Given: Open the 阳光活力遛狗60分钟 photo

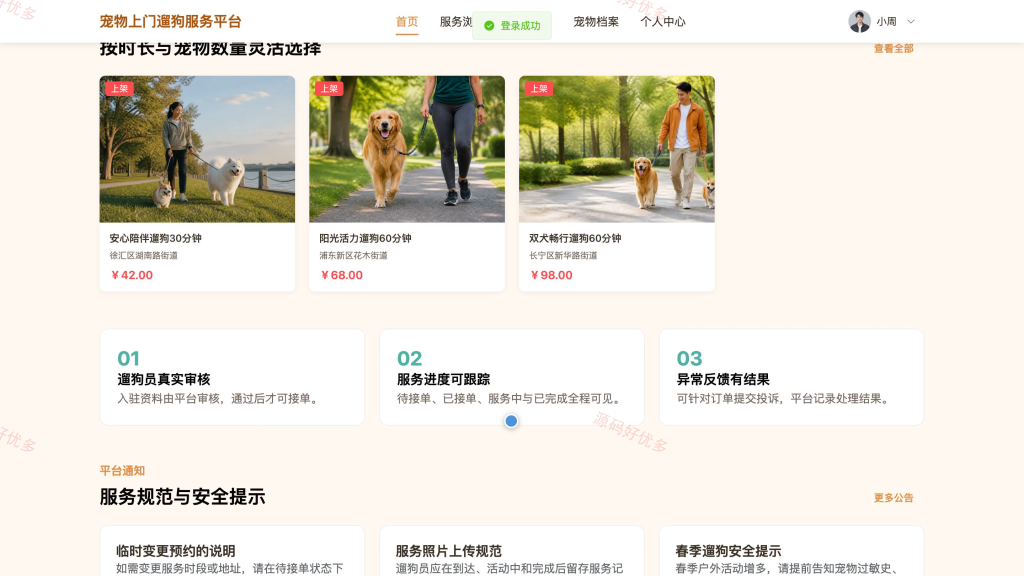Looking at the screenshot, I should click(407, 149).
